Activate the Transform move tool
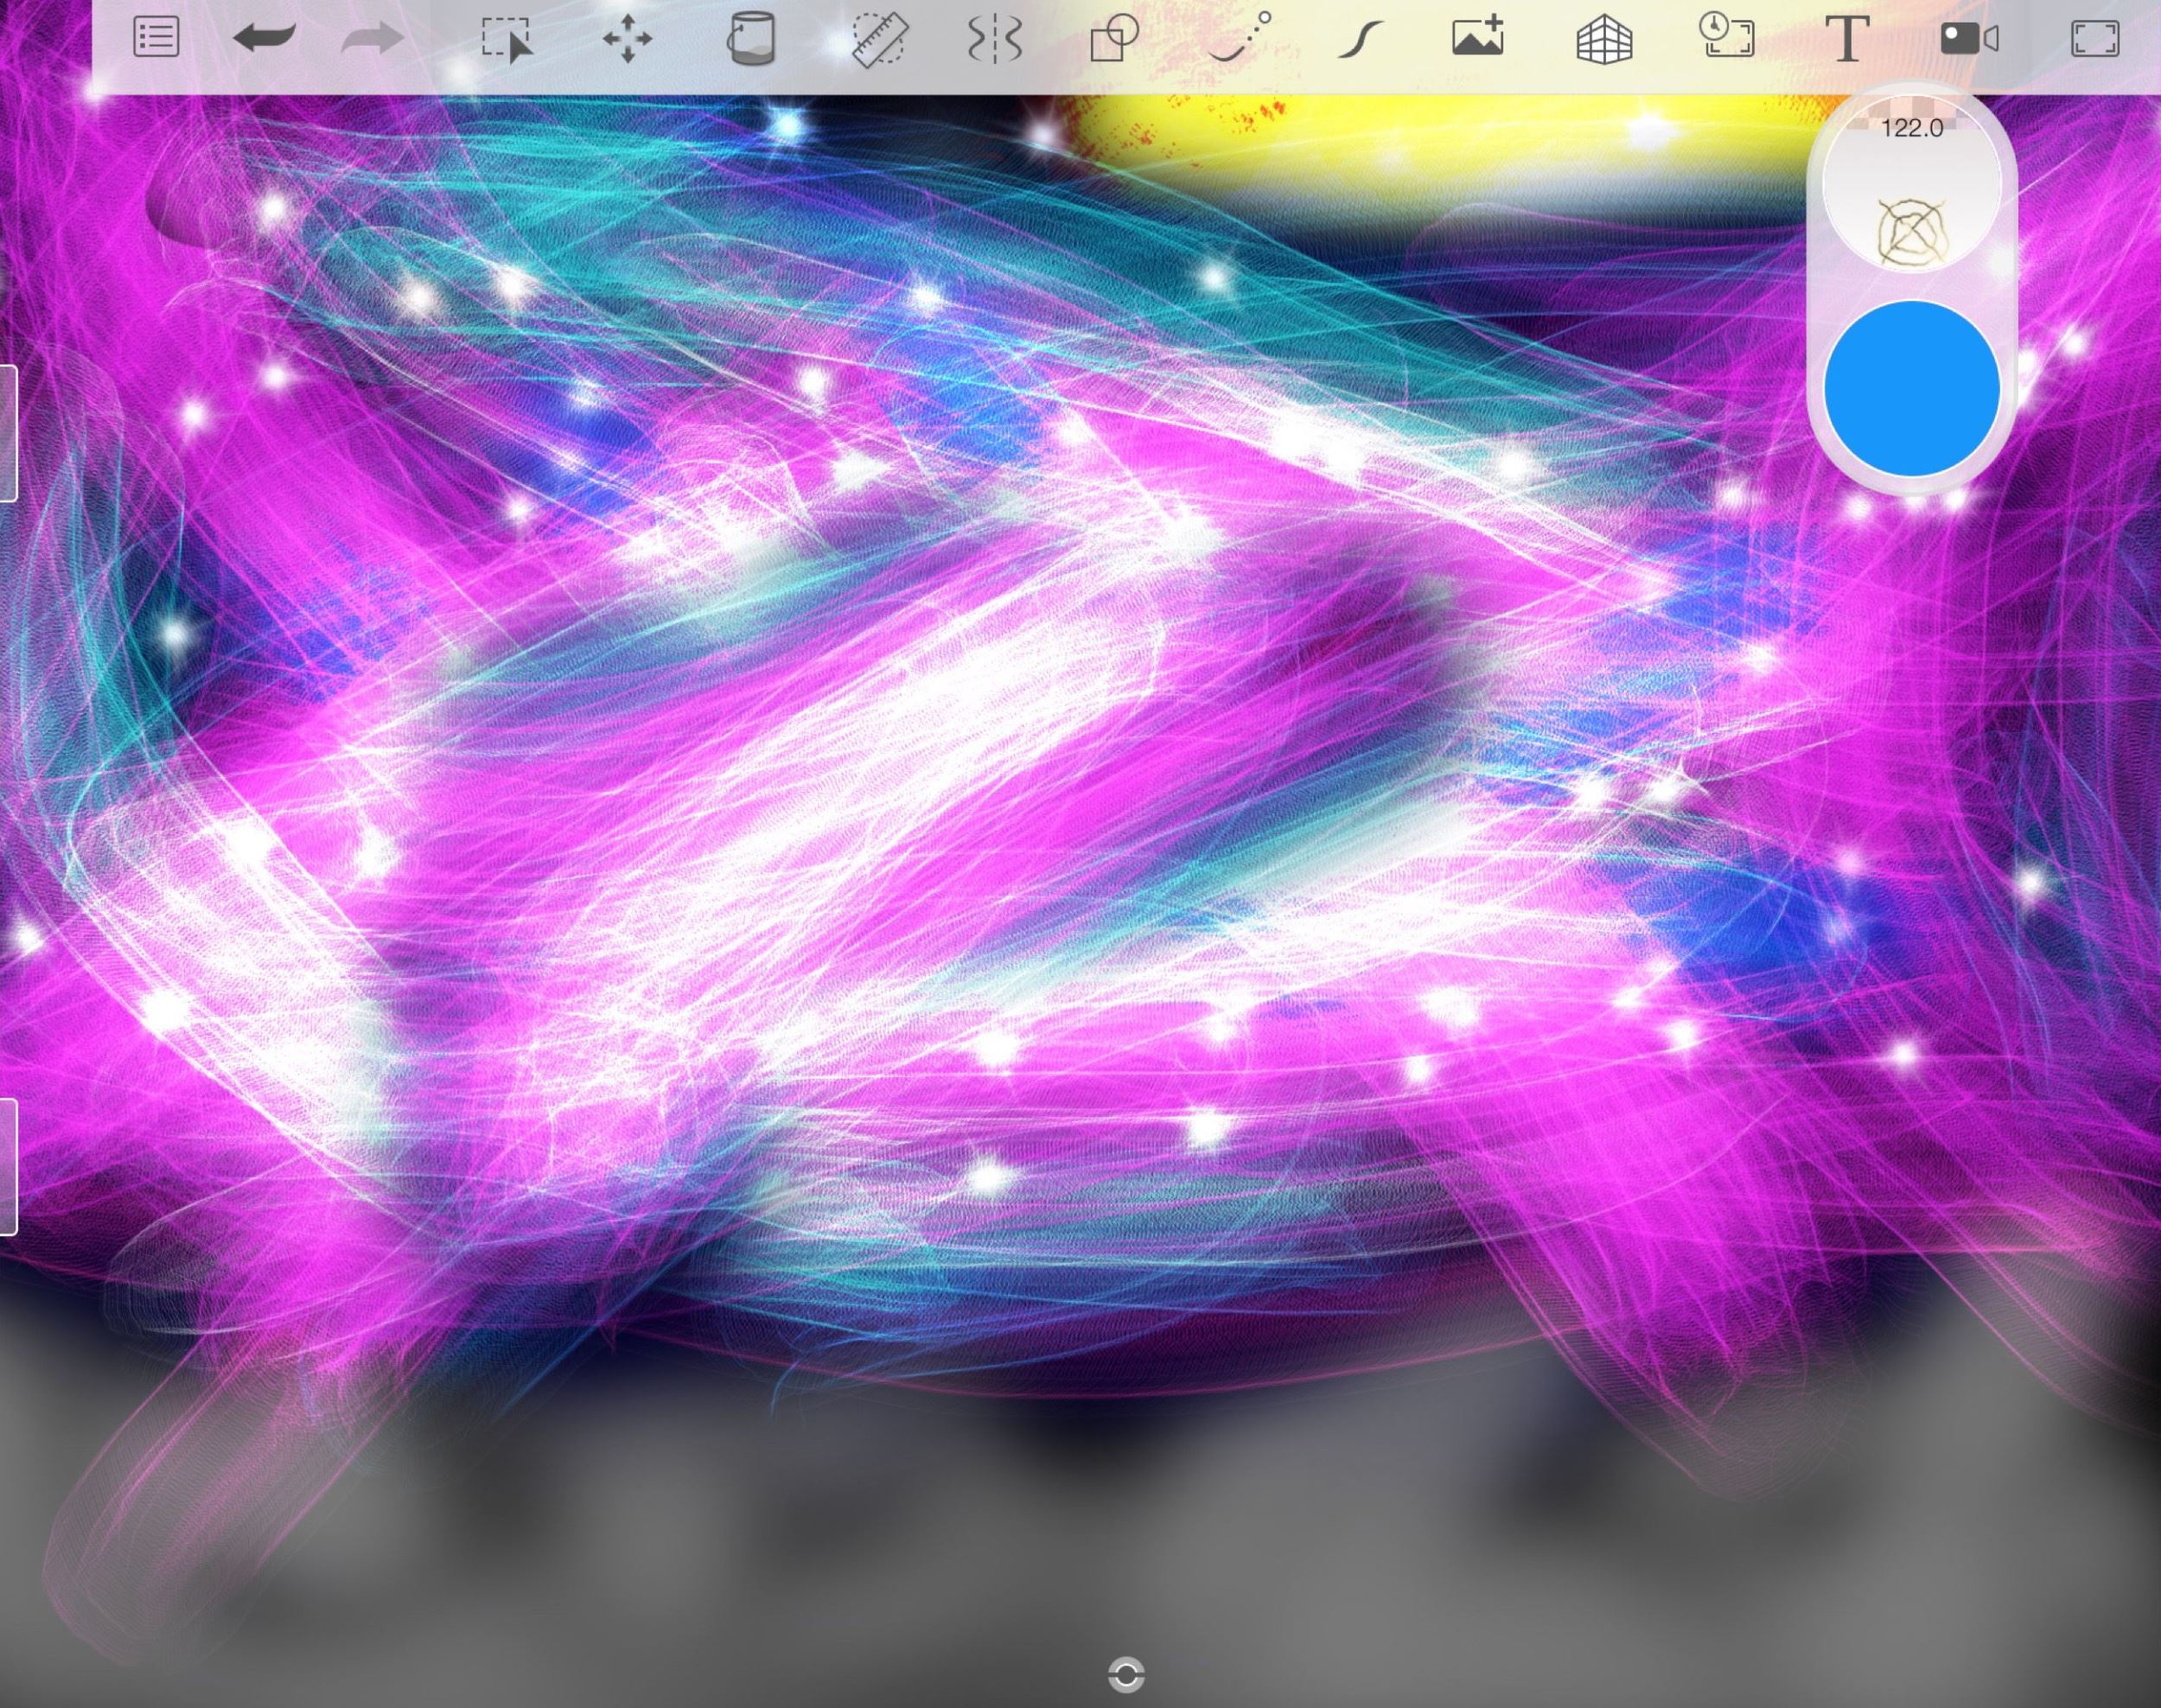This screenshot has width=2161, height=1708. point(628,40)
